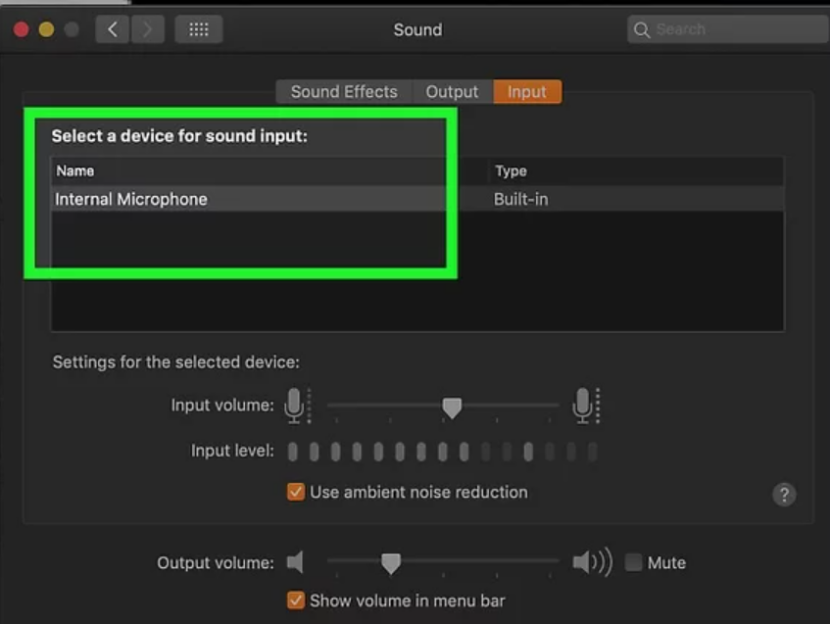The height and width of the screenshot is (625, 831).
Task: Click the Input volume slider thumb
Action: click(452, 408)
